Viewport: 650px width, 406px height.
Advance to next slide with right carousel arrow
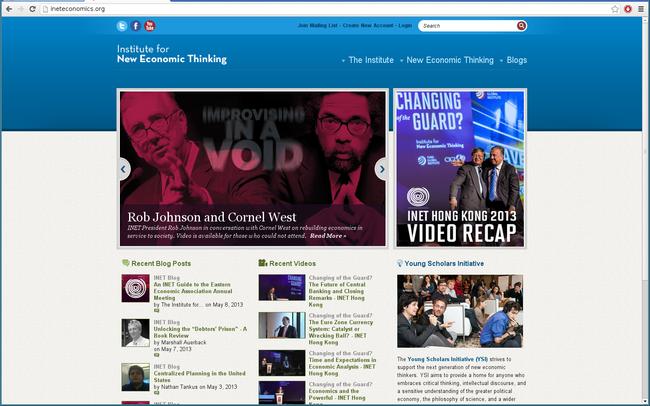coord(382,169)
